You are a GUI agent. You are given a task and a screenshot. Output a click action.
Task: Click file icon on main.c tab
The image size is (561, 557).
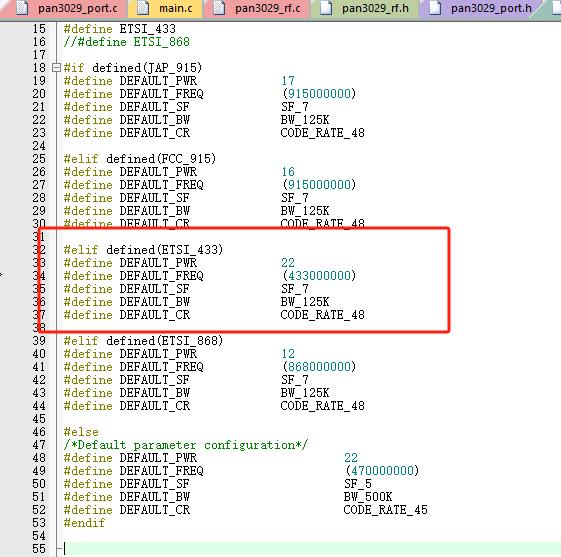click(143, 8)
